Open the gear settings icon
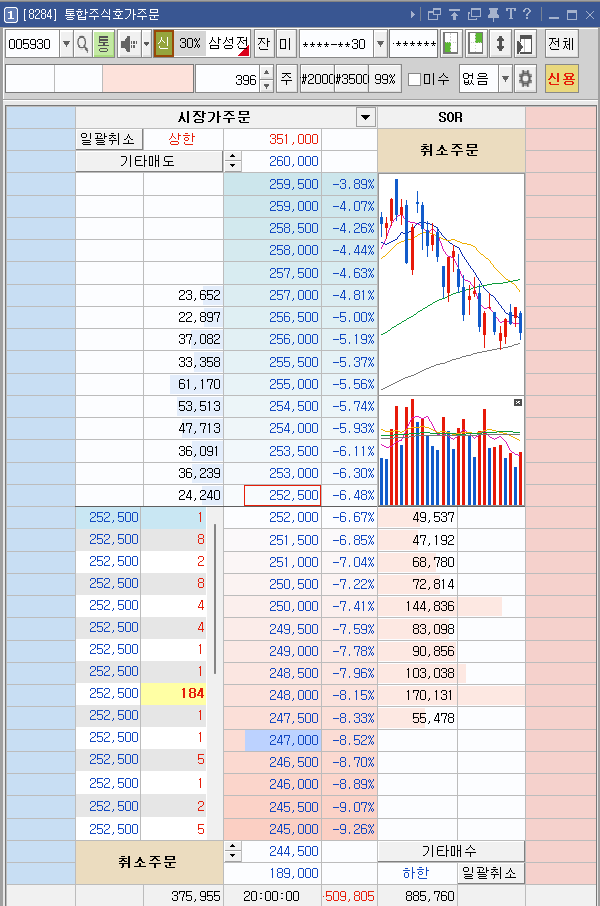The height and width of the screenshot is (906, 600). [525, 79]
